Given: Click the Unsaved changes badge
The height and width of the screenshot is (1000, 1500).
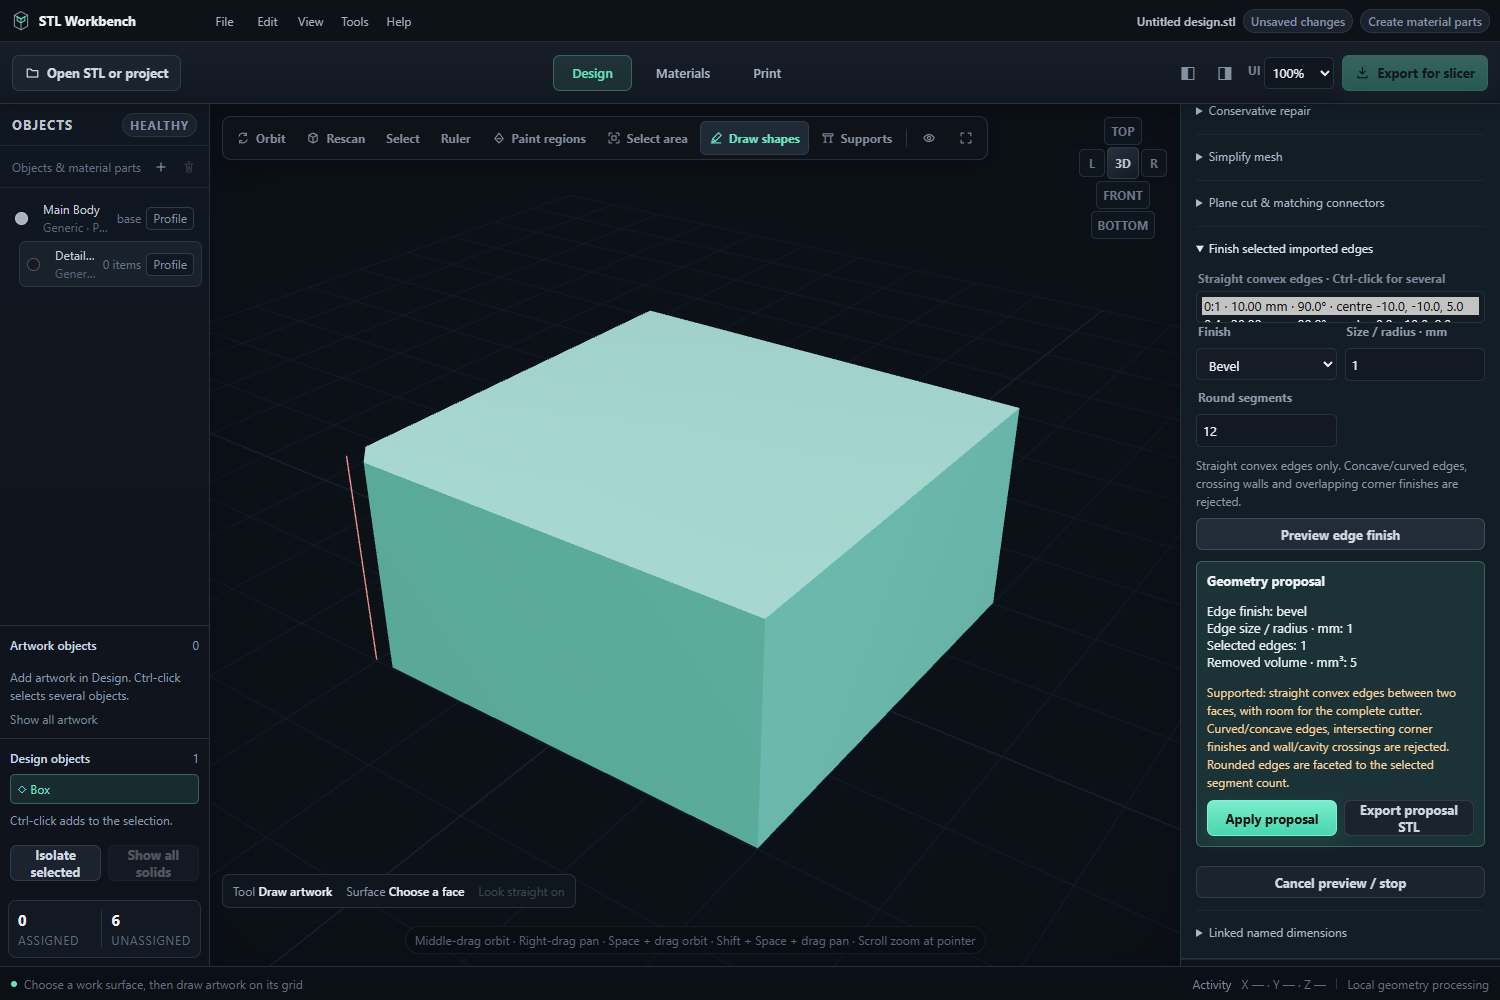Looking at the screenshot, I should [x=1298, y=21].
